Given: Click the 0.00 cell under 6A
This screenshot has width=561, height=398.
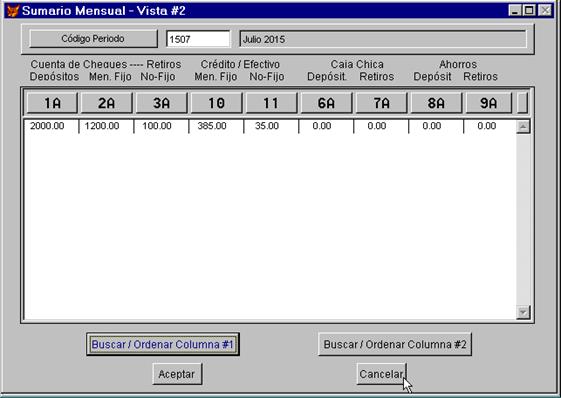Looking at the screenshot, I should coord(322,126).
